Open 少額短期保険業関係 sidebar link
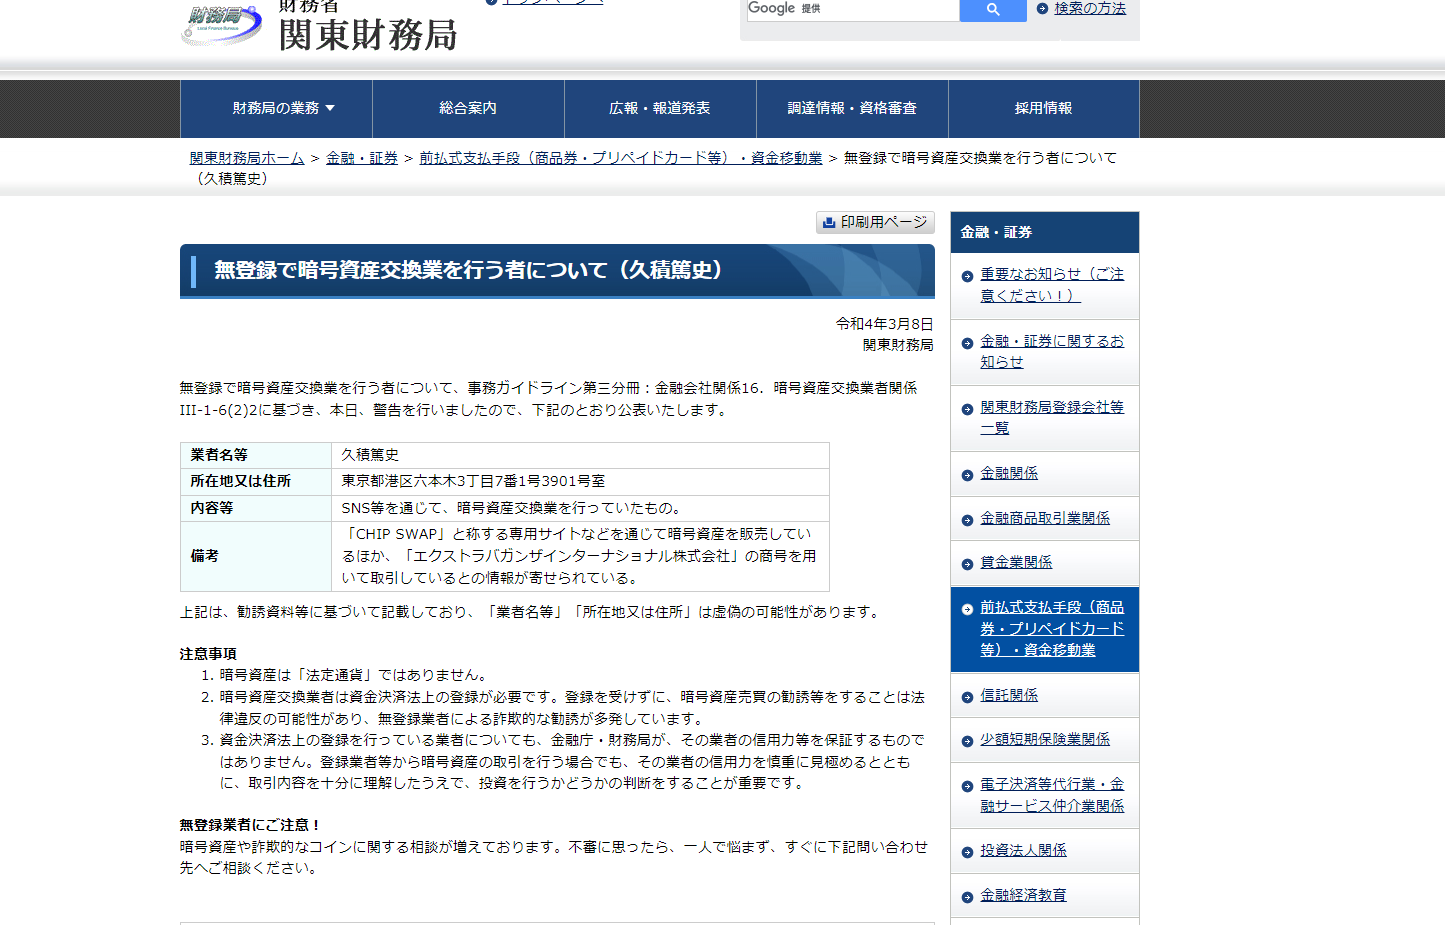The width and height of the screenshot is (1445, 925). [1044, 739]
